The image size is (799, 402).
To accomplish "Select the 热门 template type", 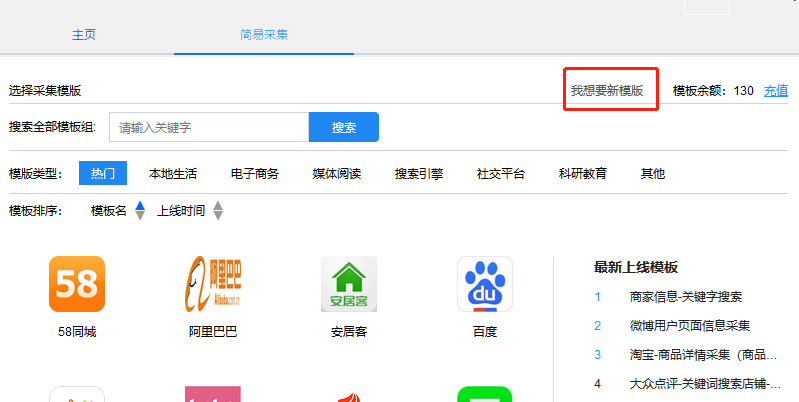I will point(103,173).
